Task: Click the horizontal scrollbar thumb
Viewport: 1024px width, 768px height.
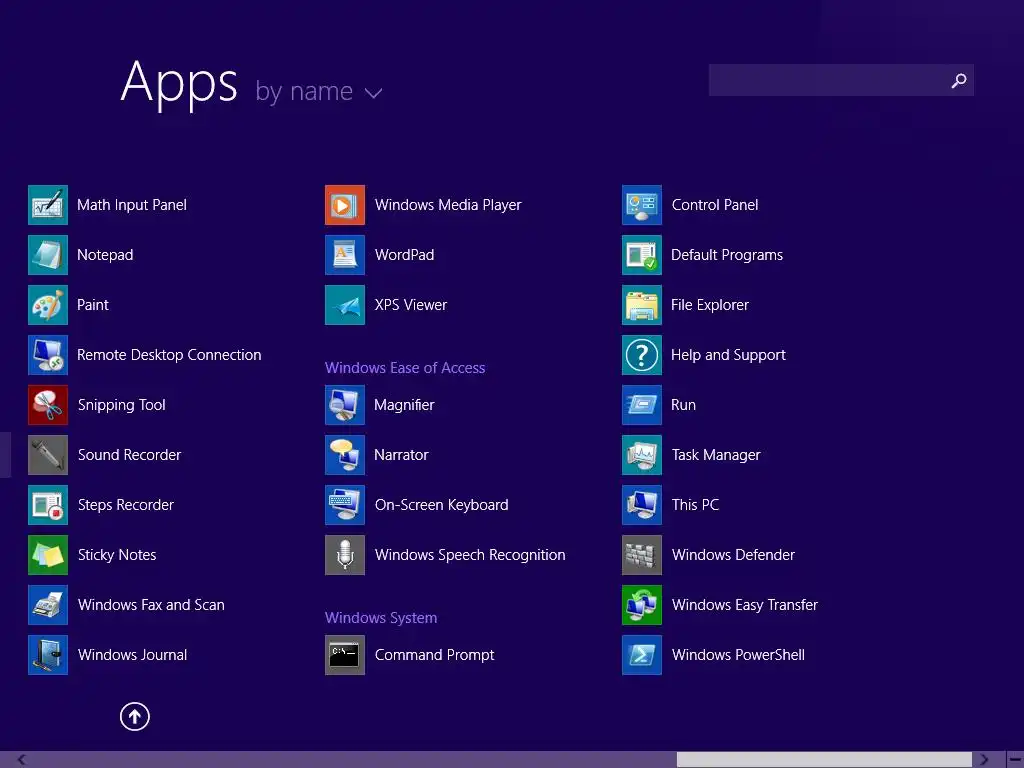Action: tap(824, 760)
